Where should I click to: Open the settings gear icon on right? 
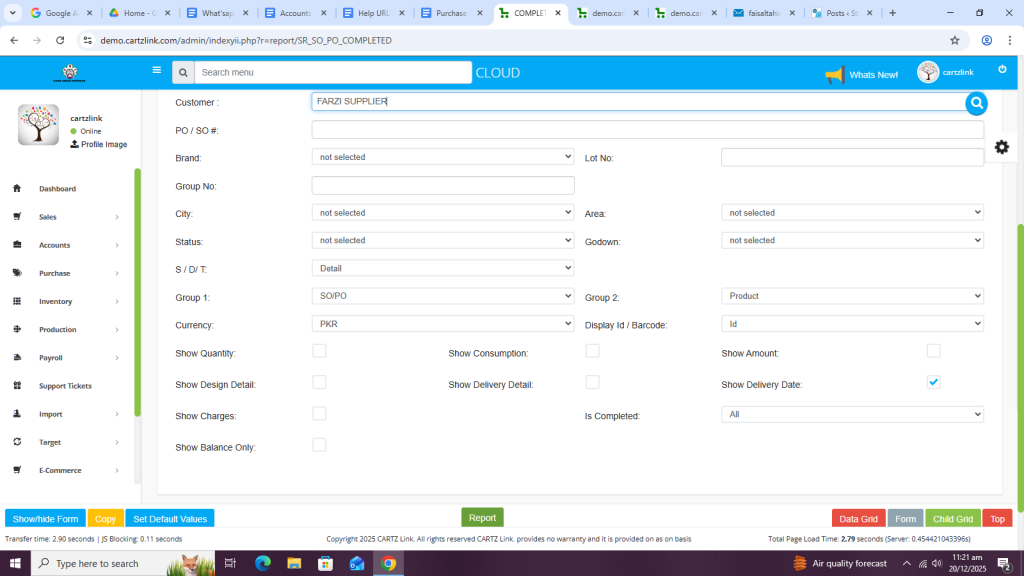point(1001,147)
